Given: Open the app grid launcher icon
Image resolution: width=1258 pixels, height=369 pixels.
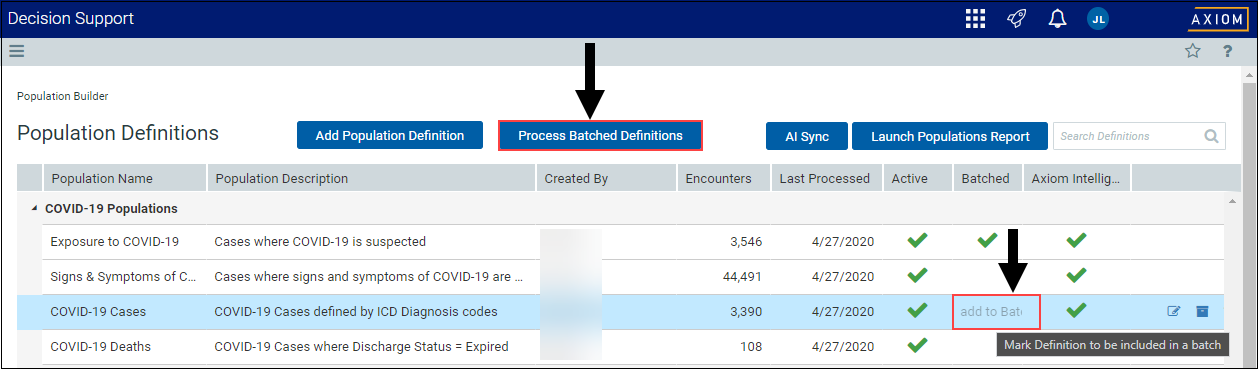Looking at the screenshot, I should pos(975,19).
